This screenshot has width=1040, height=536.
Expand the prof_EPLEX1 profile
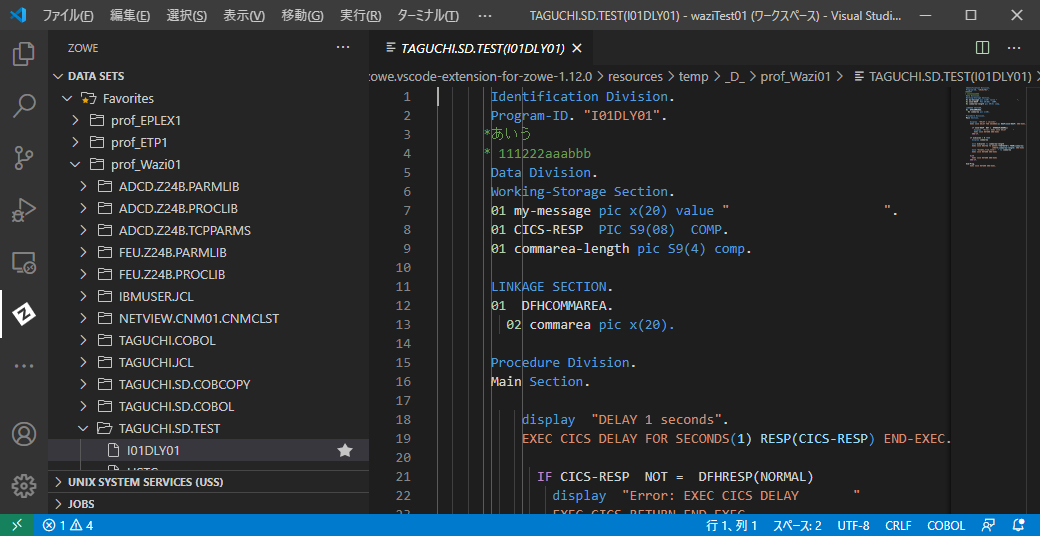tap(75, 121)
